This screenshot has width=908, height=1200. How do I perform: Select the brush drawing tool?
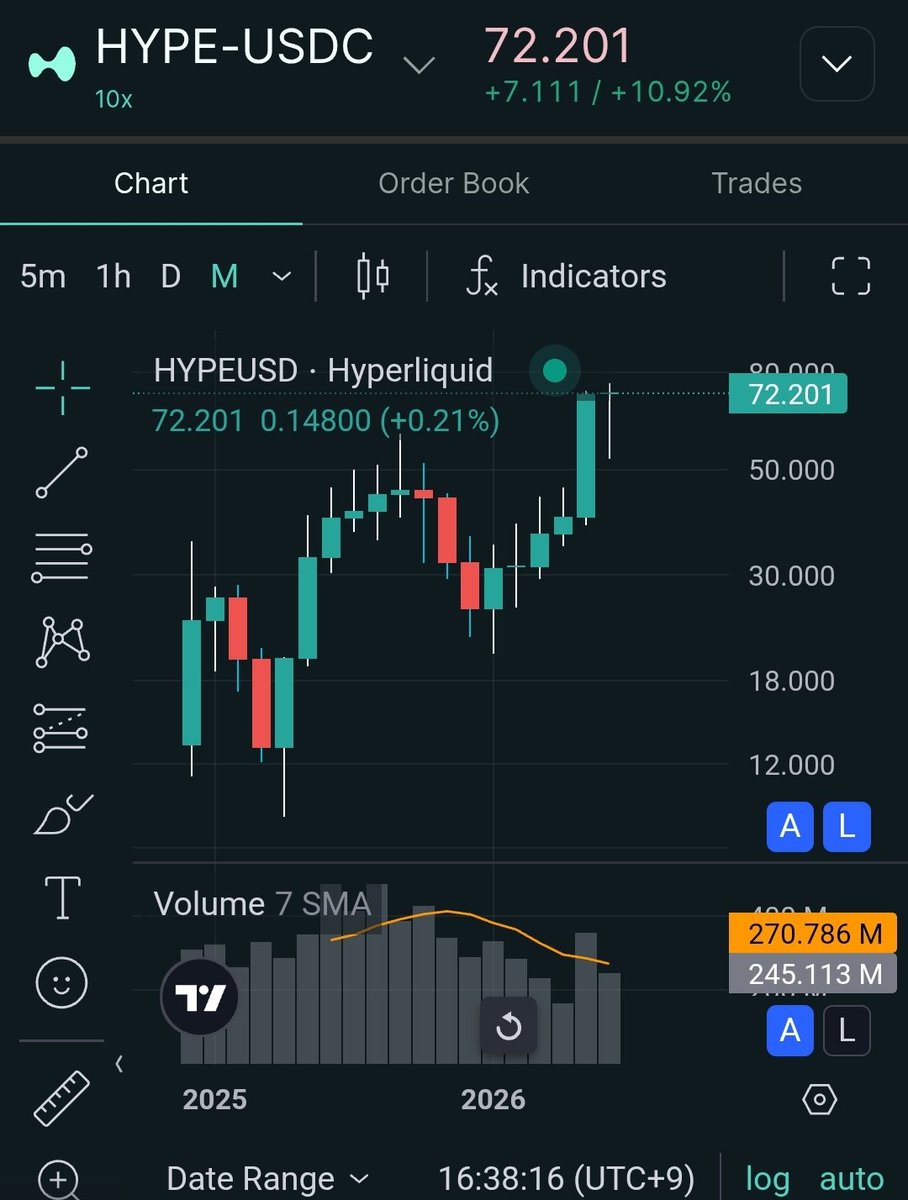pos(62,814)
